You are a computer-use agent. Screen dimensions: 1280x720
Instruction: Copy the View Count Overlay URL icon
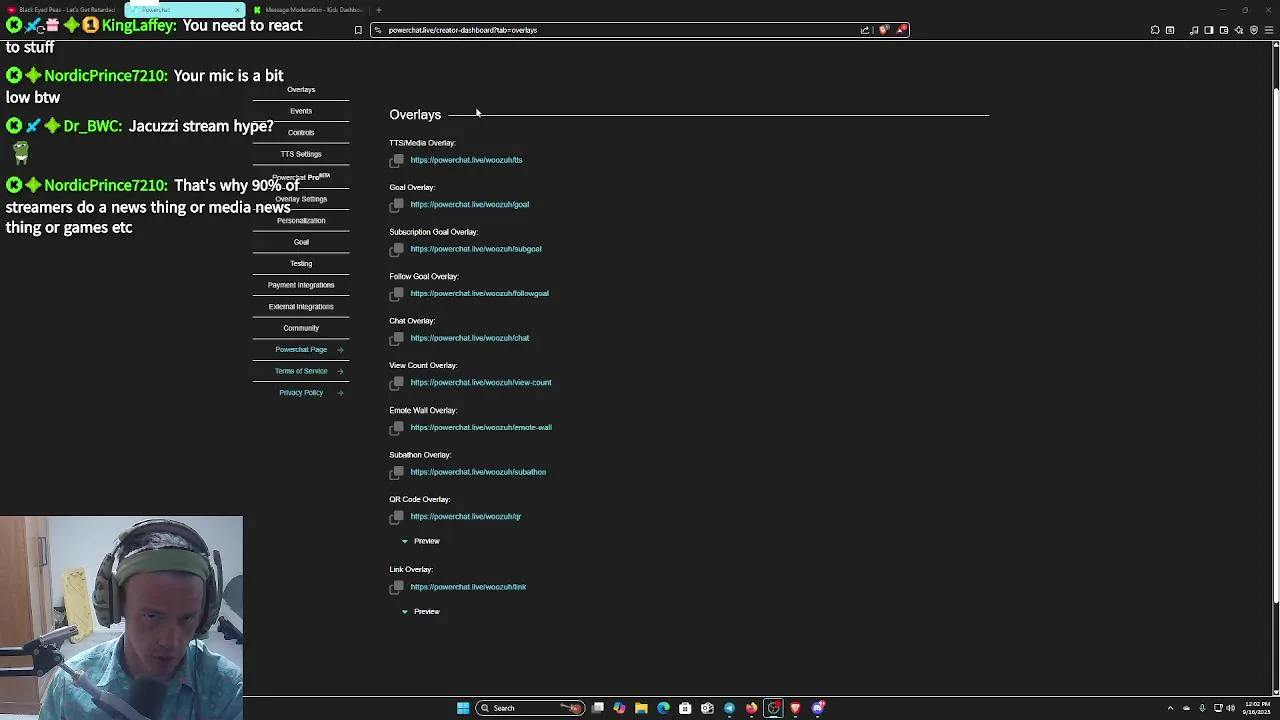(397, 383)
